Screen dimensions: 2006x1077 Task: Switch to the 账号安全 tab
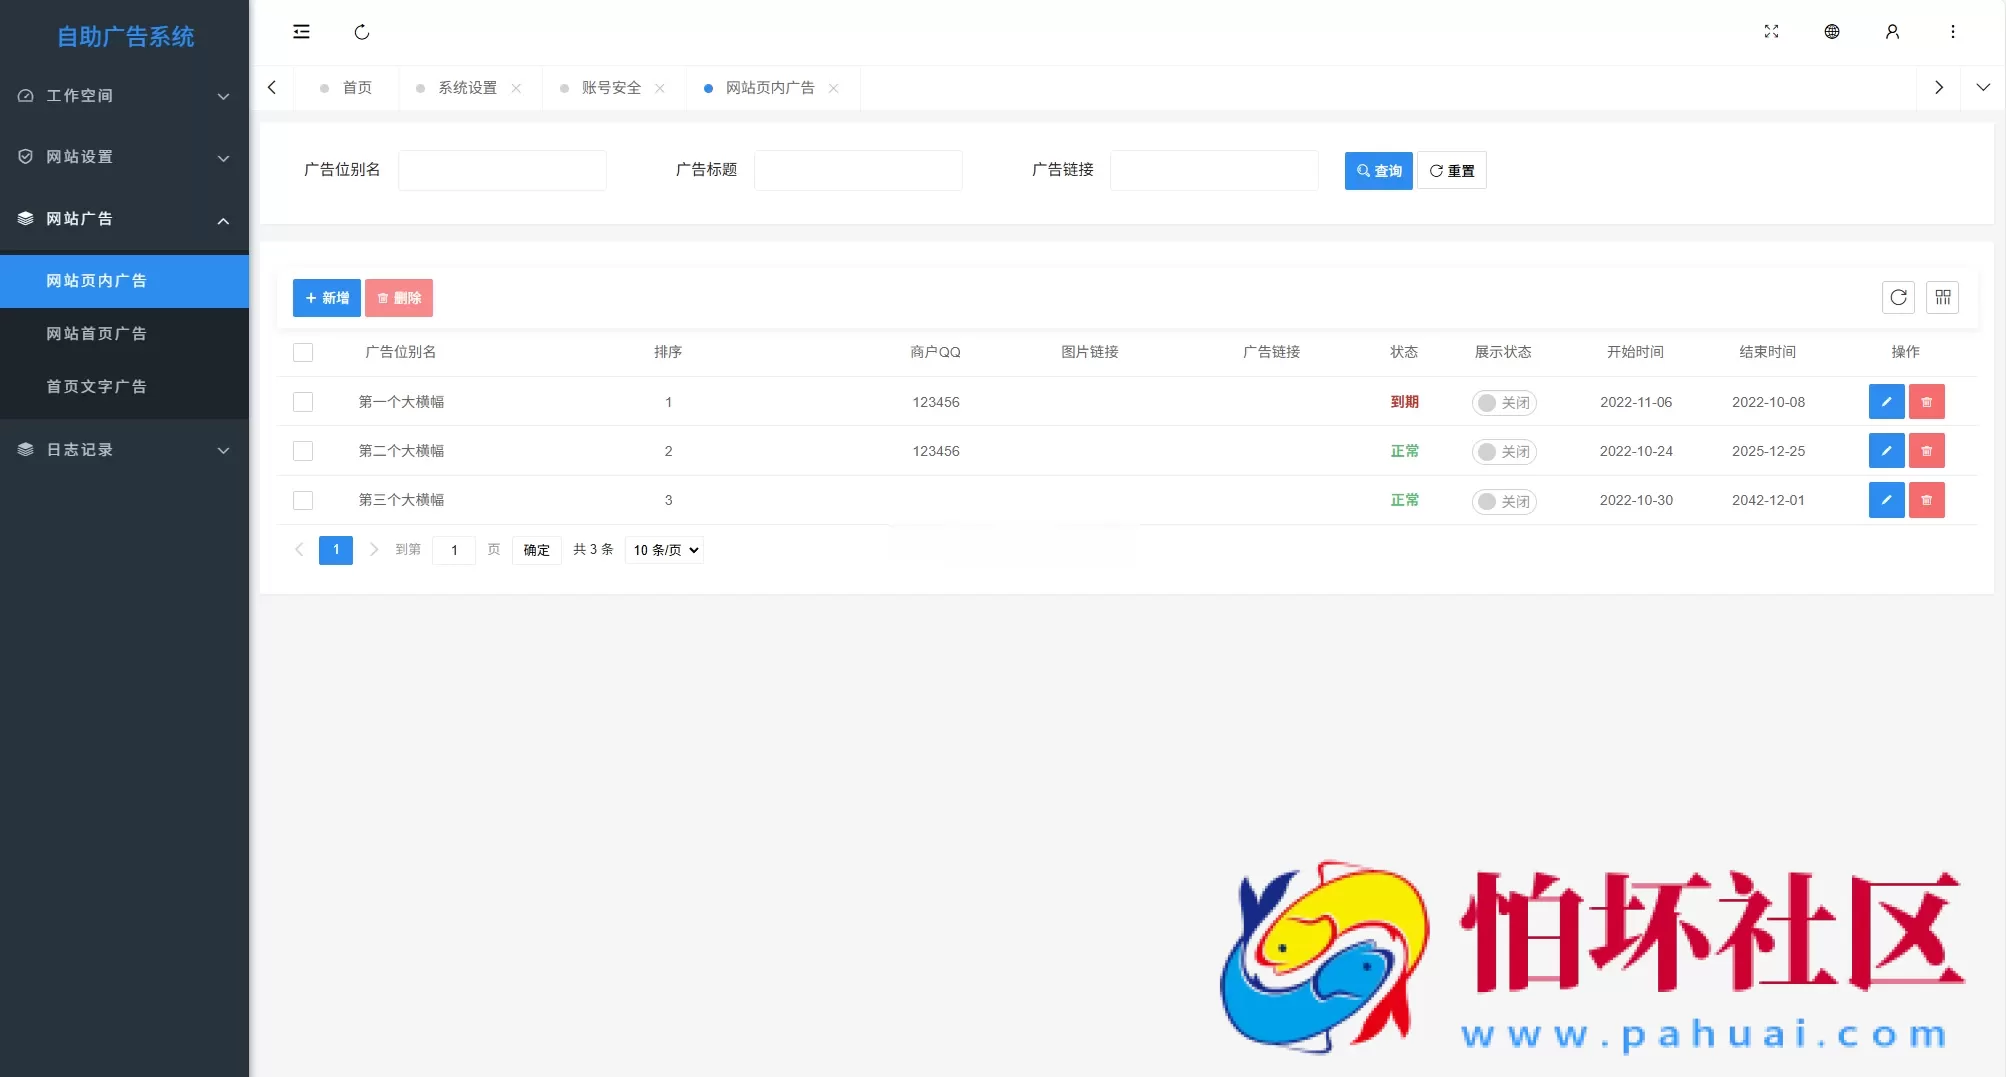click(610, 88)
